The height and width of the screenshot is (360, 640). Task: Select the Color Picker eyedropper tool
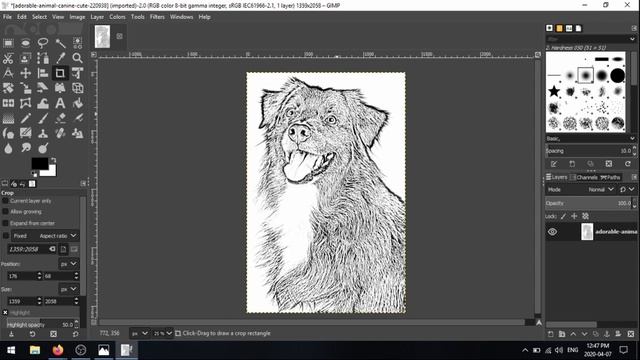click(60, 58)
